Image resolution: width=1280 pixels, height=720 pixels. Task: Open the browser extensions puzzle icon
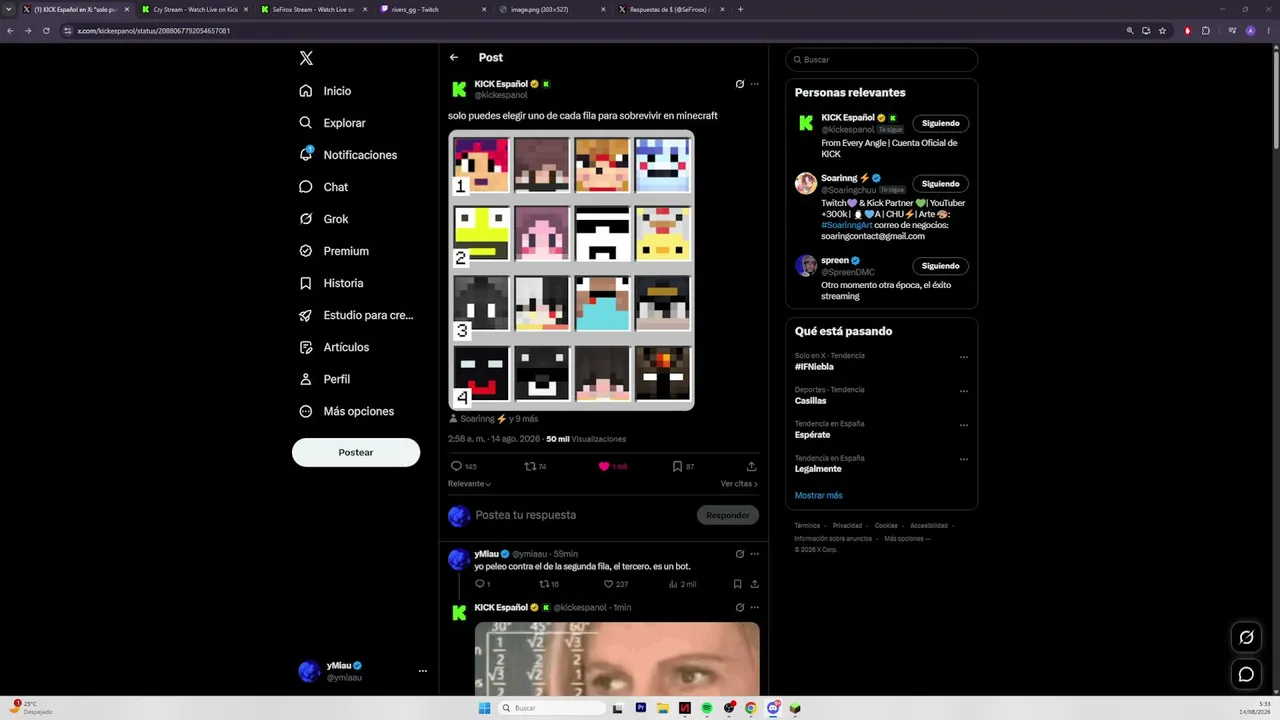[1206, 31]
